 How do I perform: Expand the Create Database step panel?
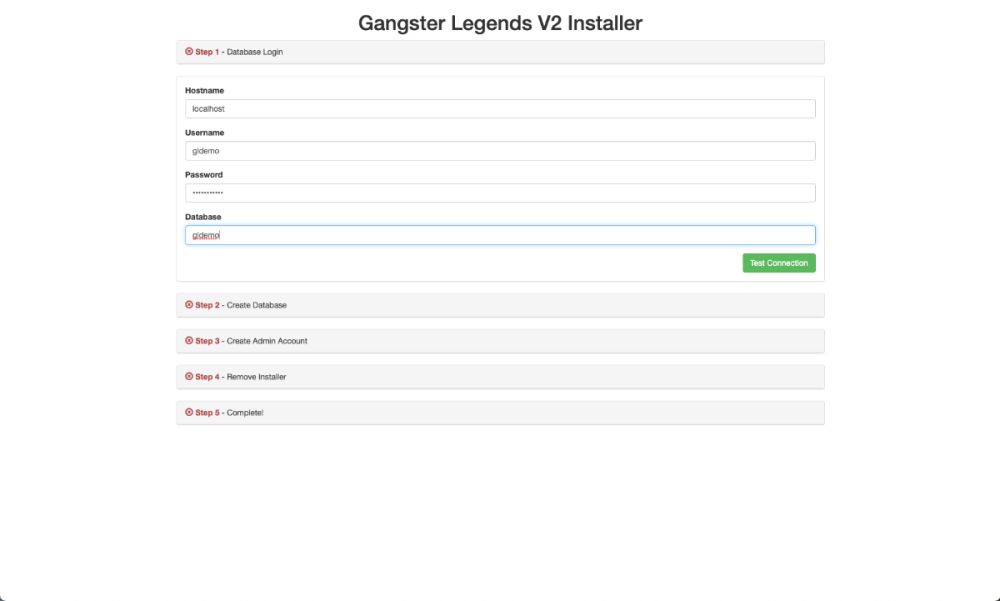point(500,305)
